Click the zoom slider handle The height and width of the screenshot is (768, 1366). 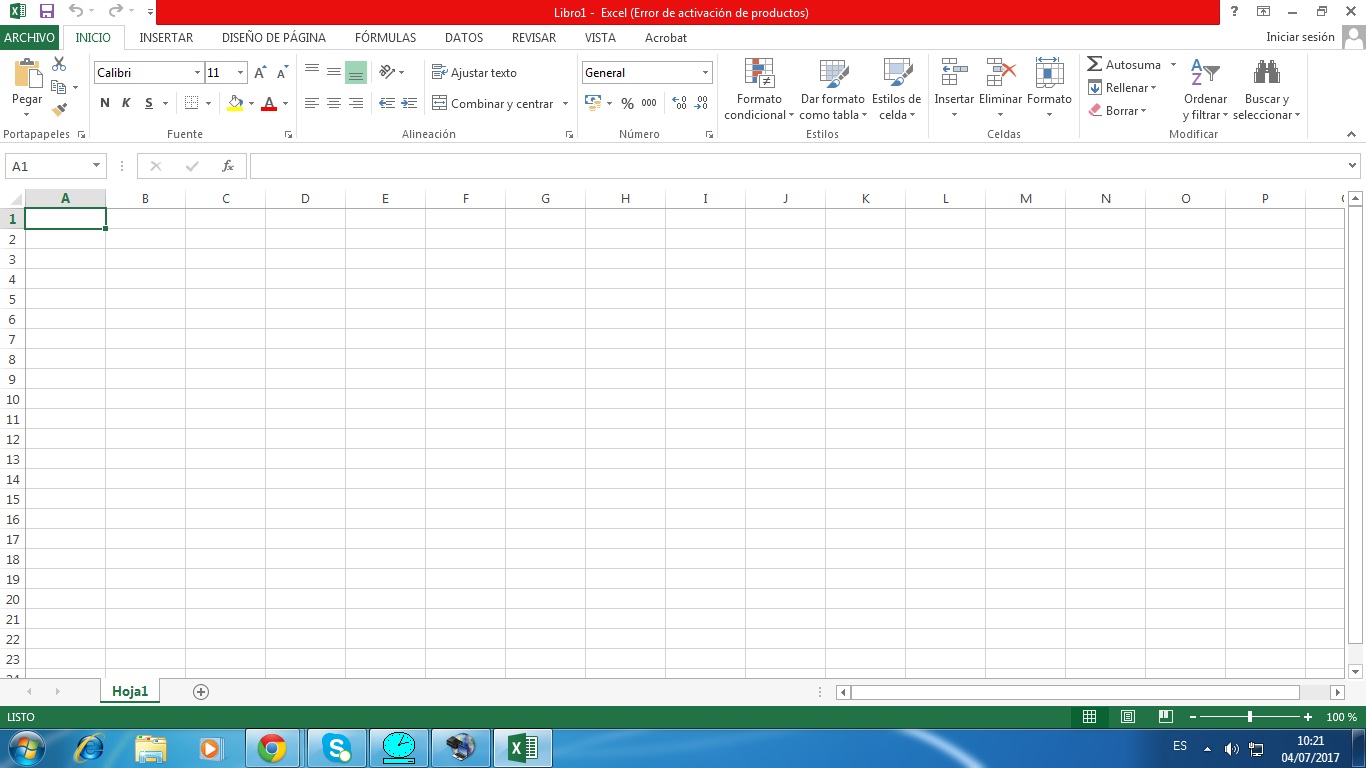1250,717
